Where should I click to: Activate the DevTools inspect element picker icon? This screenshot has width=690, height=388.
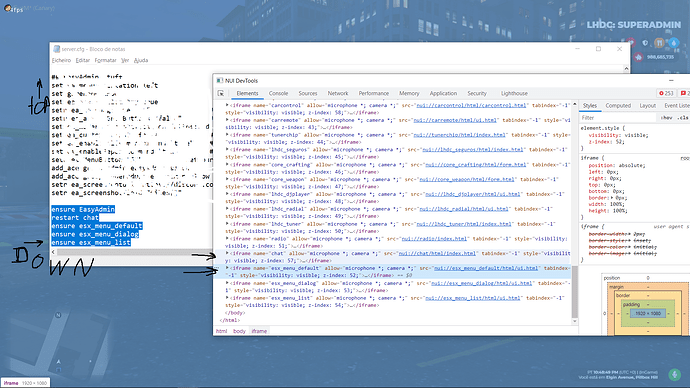point(221,93)
